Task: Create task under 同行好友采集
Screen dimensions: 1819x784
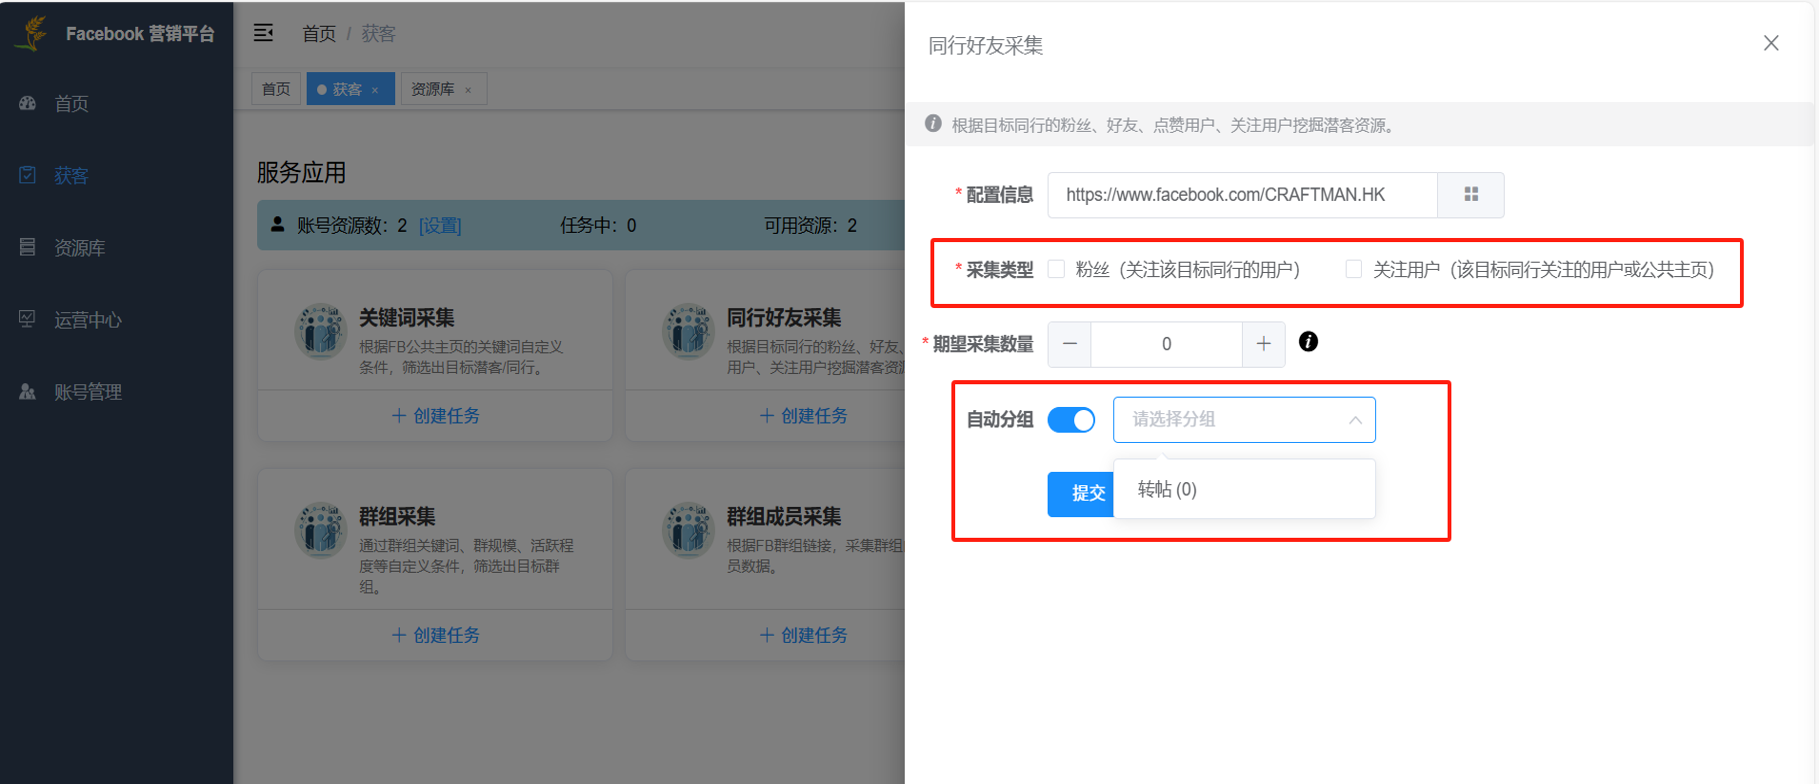Action: pyautogui.click(x=803, y=416)
